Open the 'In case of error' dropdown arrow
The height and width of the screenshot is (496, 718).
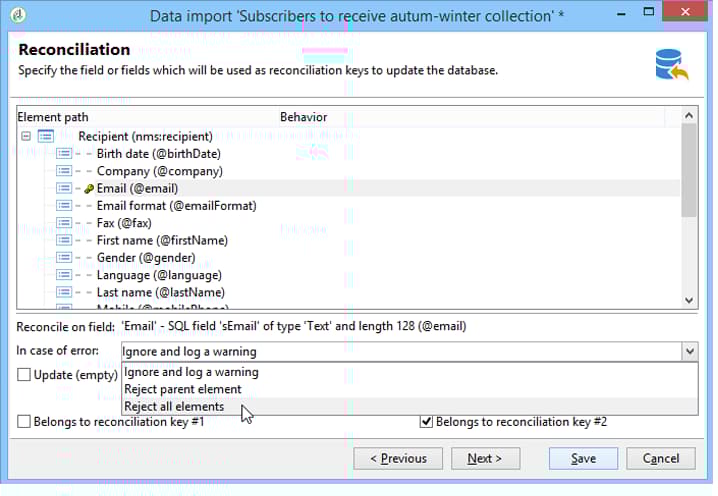pyautogui.click(x=690, y=352)
